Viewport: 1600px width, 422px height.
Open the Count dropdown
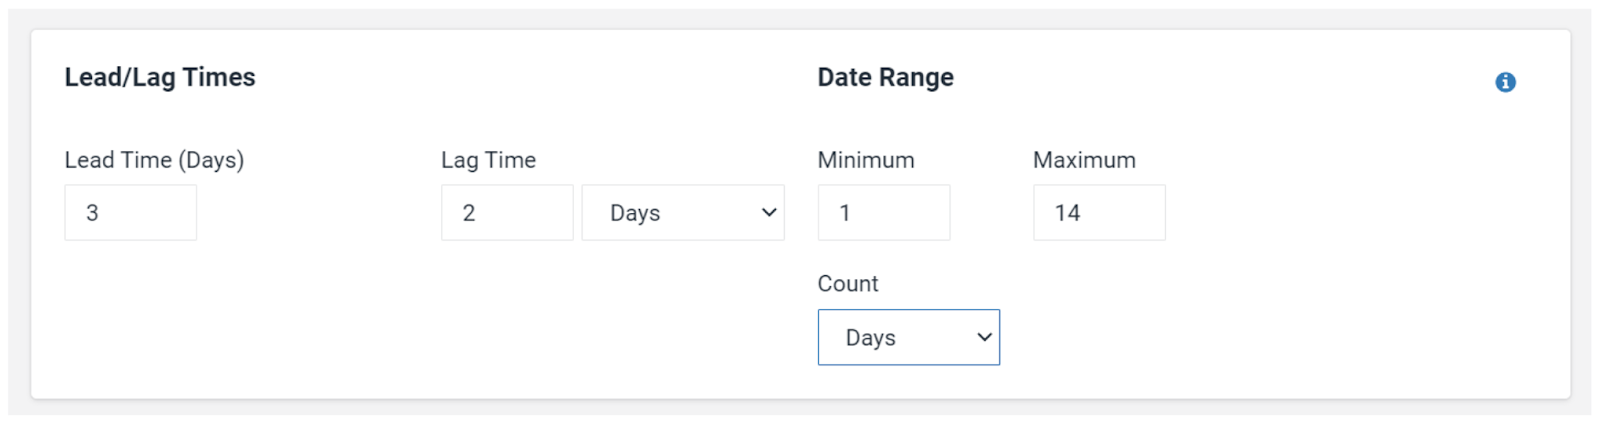(908, 337)
